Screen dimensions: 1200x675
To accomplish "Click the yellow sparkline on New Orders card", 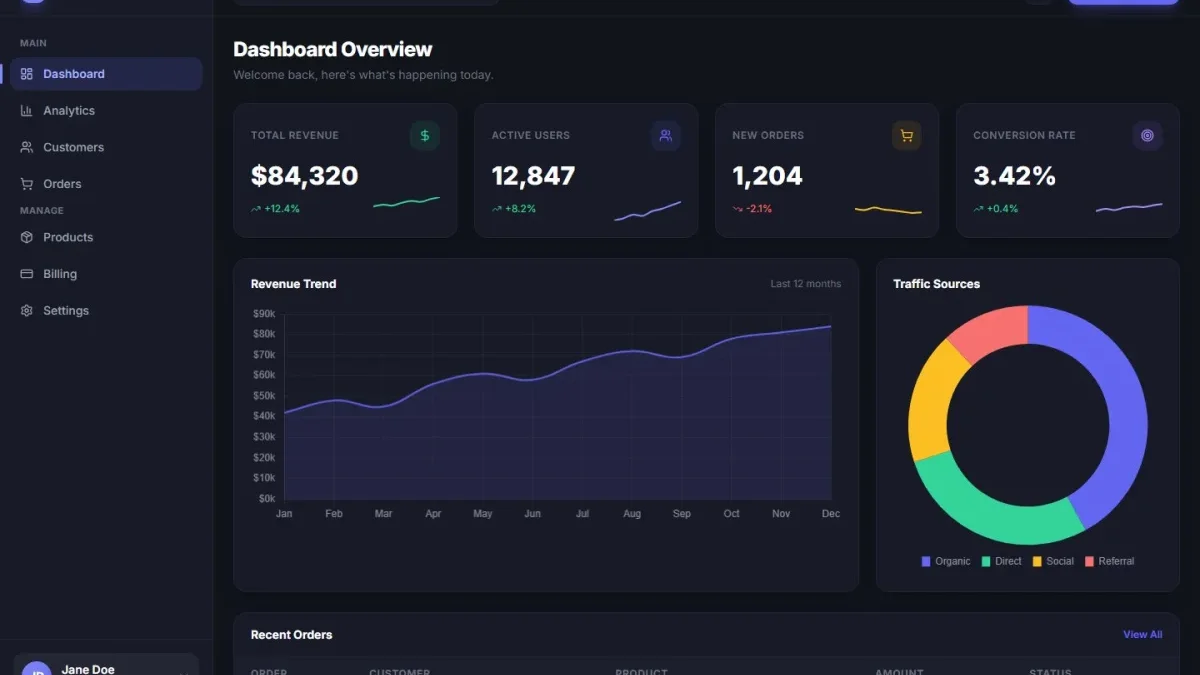I will 888,210.
